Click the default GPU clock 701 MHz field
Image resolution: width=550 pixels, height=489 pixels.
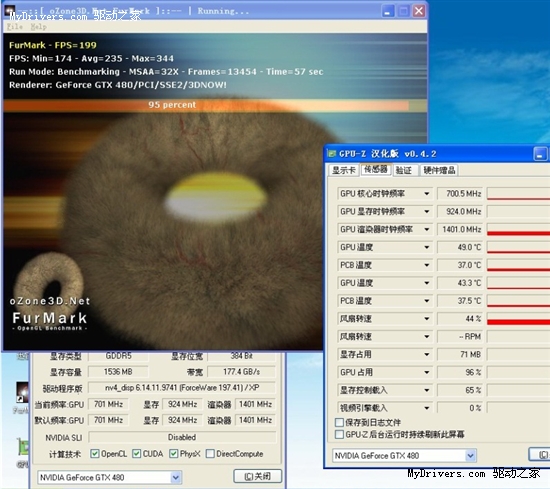tap(108, 420)
